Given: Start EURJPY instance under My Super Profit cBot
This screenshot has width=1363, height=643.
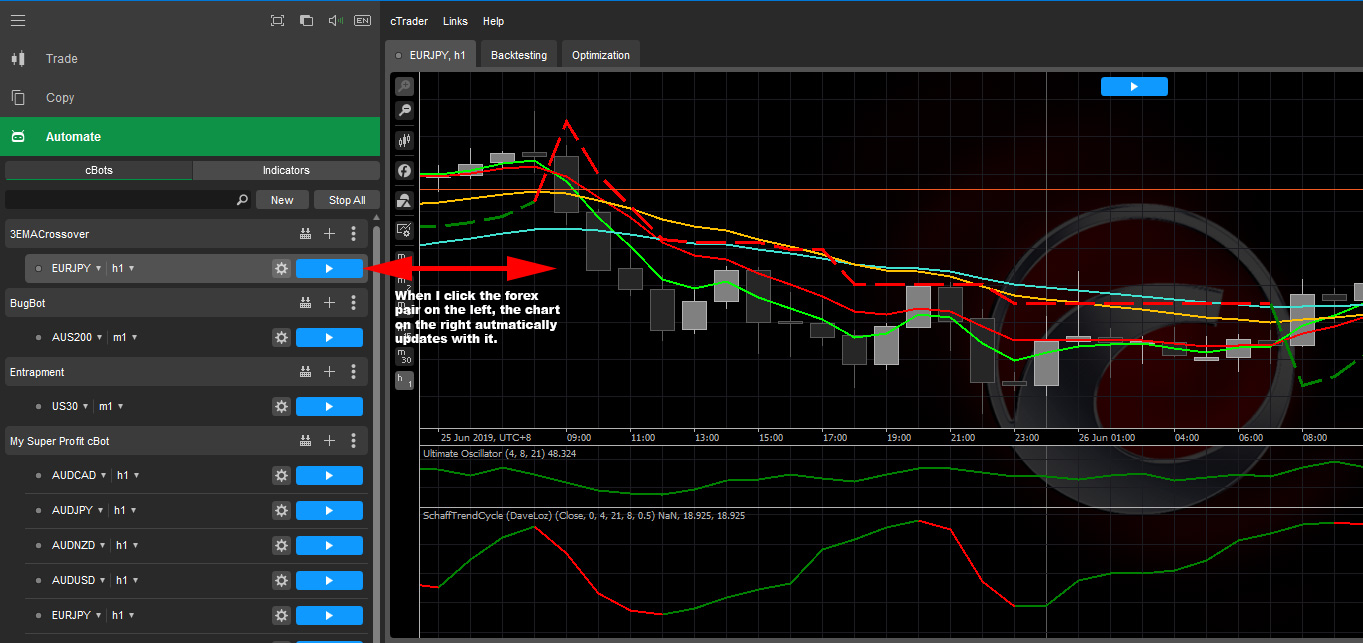Looking at the screenshot, I should [x=329, y=615].
